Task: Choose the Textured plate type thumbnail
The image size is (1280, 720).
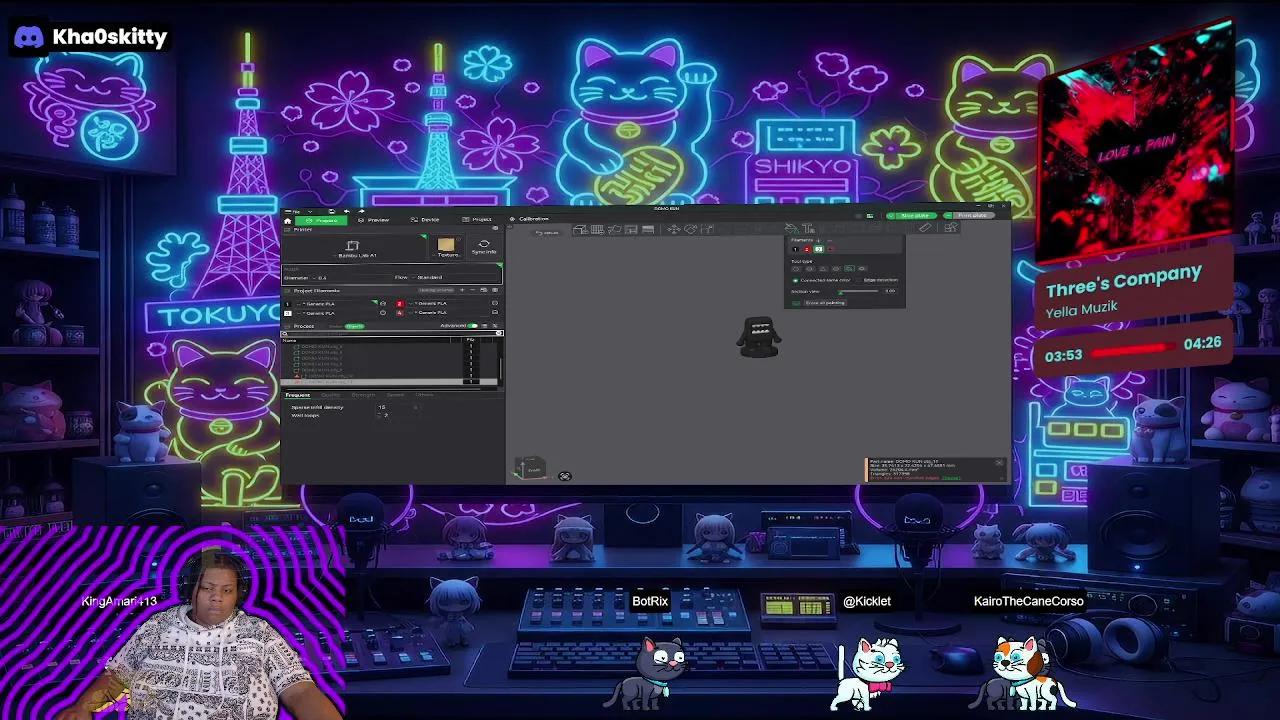Action: pyautogui.click(x=446, y=248)
